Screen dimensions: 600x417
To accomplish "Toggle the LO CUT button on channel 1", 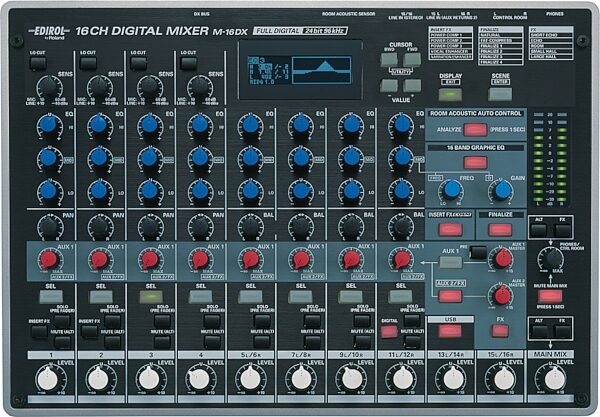I will (38, 64).
